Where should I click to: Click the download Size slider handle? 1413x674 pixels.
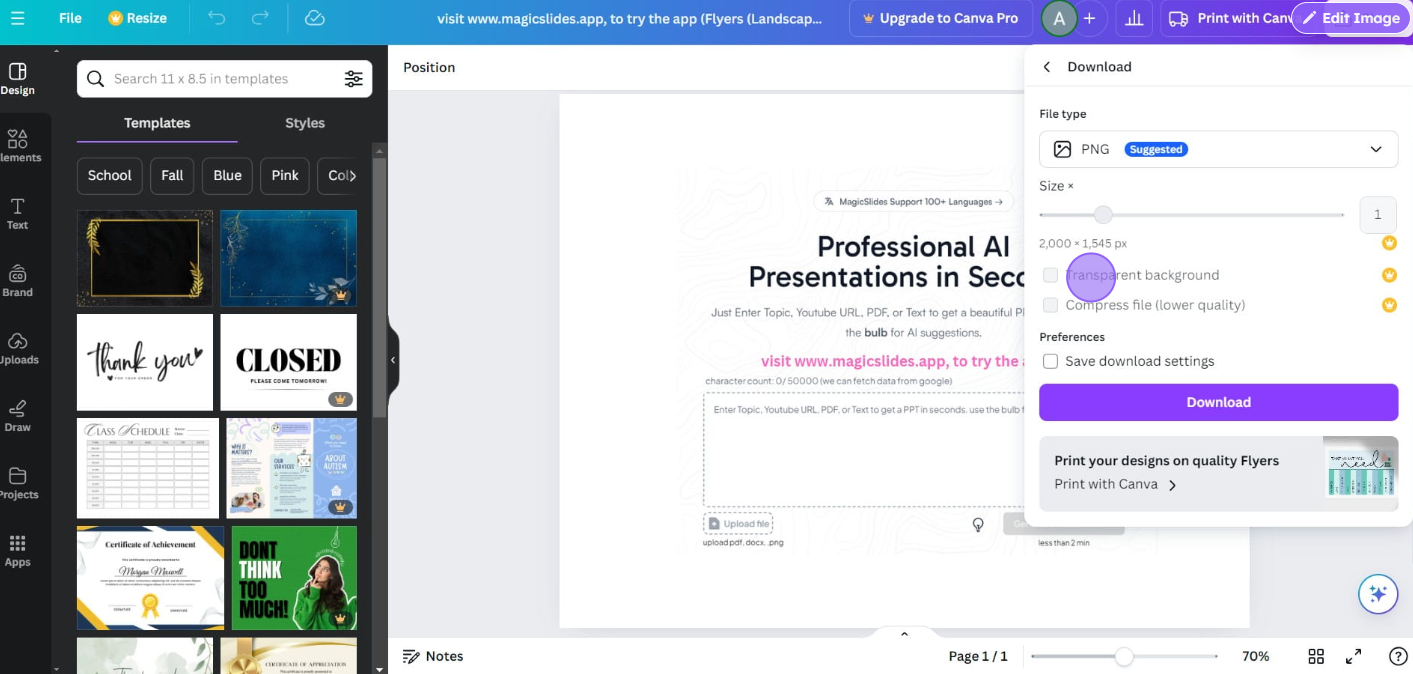tap(1103, 215)
